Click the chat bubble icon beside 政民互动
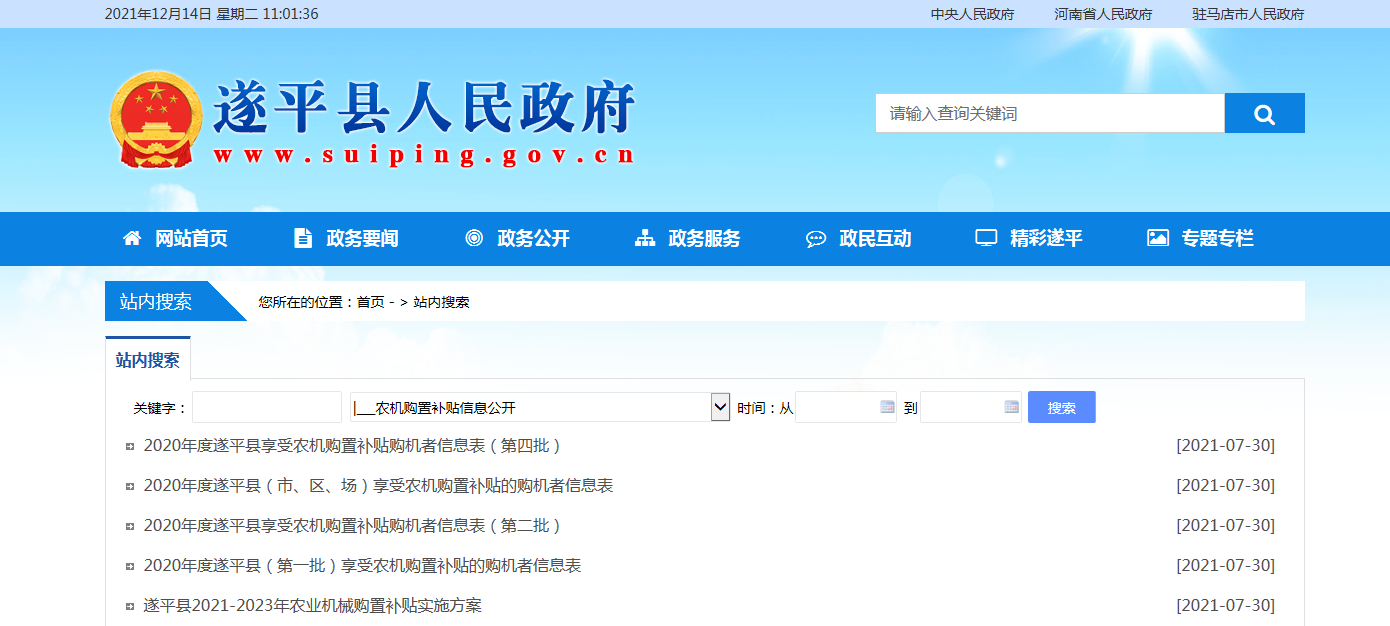The image size is (1390, 626). coord(816,238)
